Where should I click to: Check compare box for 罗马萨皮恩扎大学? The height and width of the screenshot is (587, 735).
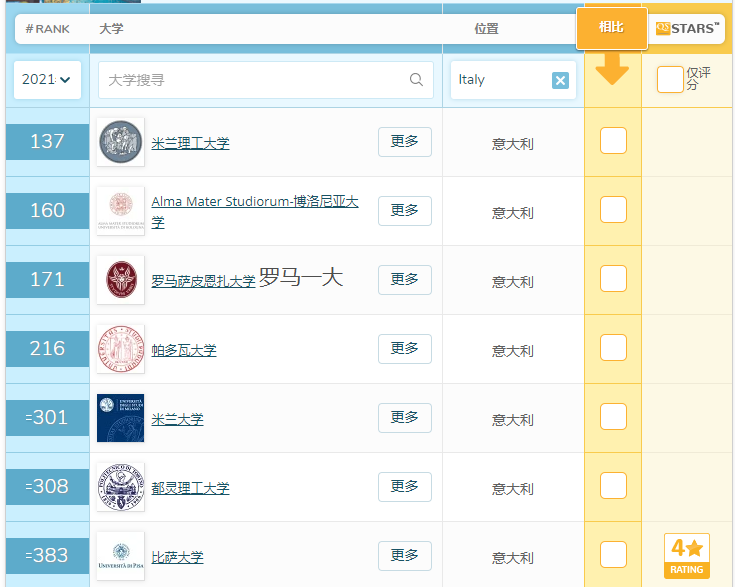coord(613,278)
